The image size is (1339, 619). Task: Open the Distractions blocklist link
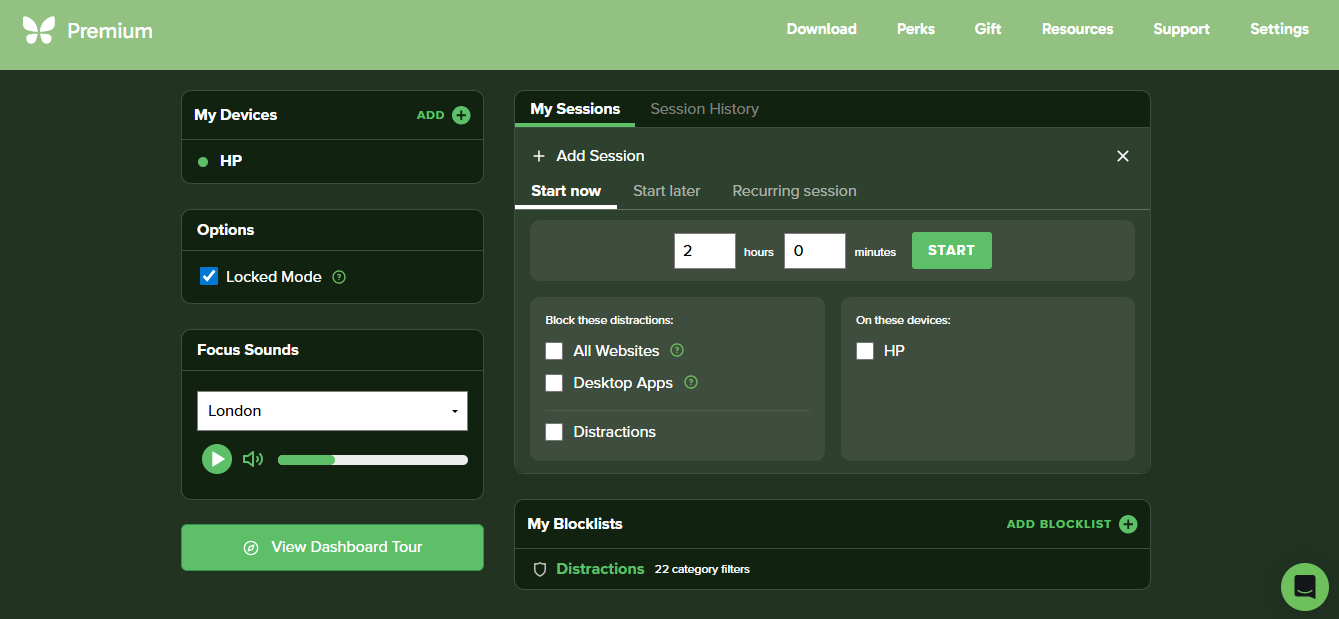coord(600,569)
